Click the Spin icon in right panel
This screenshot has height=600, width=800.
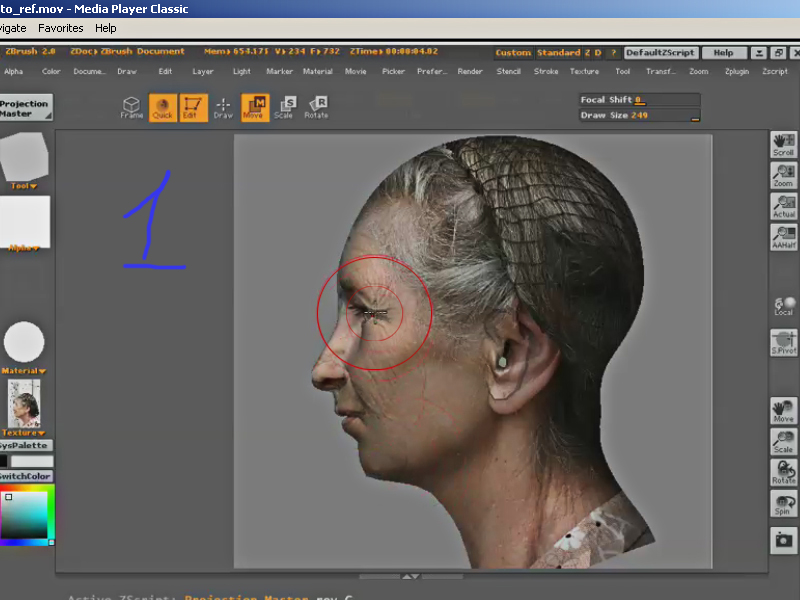783,504
